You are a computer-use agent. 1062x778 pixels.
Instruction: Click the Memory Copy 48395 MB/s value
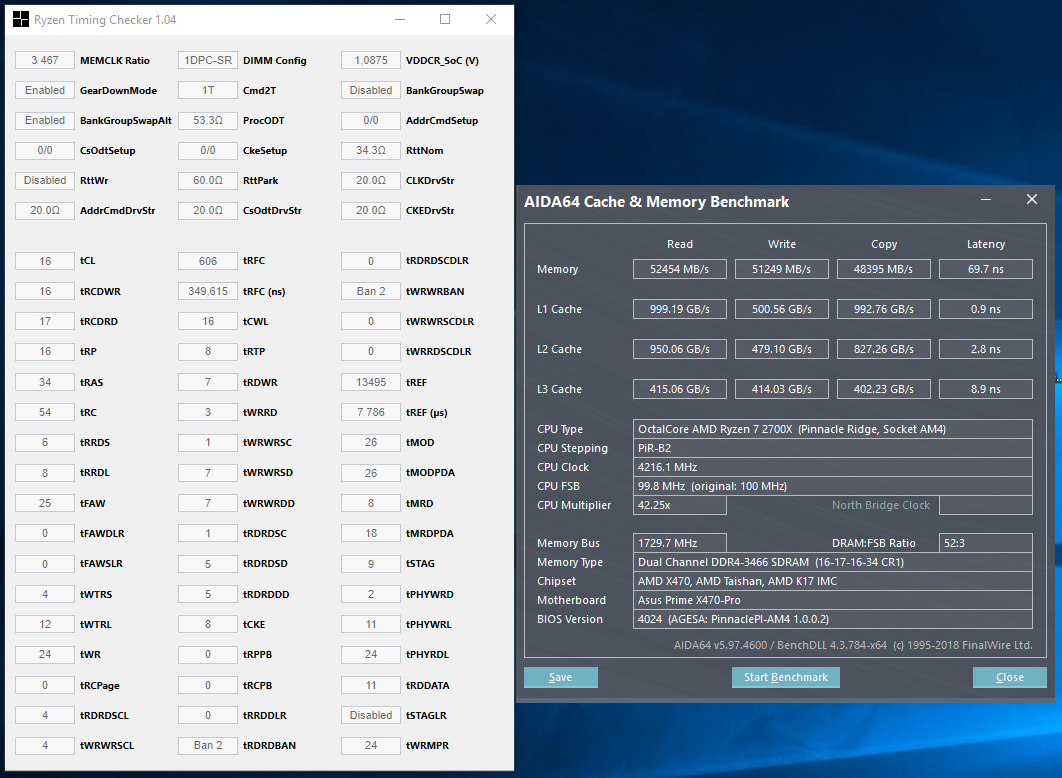point(884,269)
